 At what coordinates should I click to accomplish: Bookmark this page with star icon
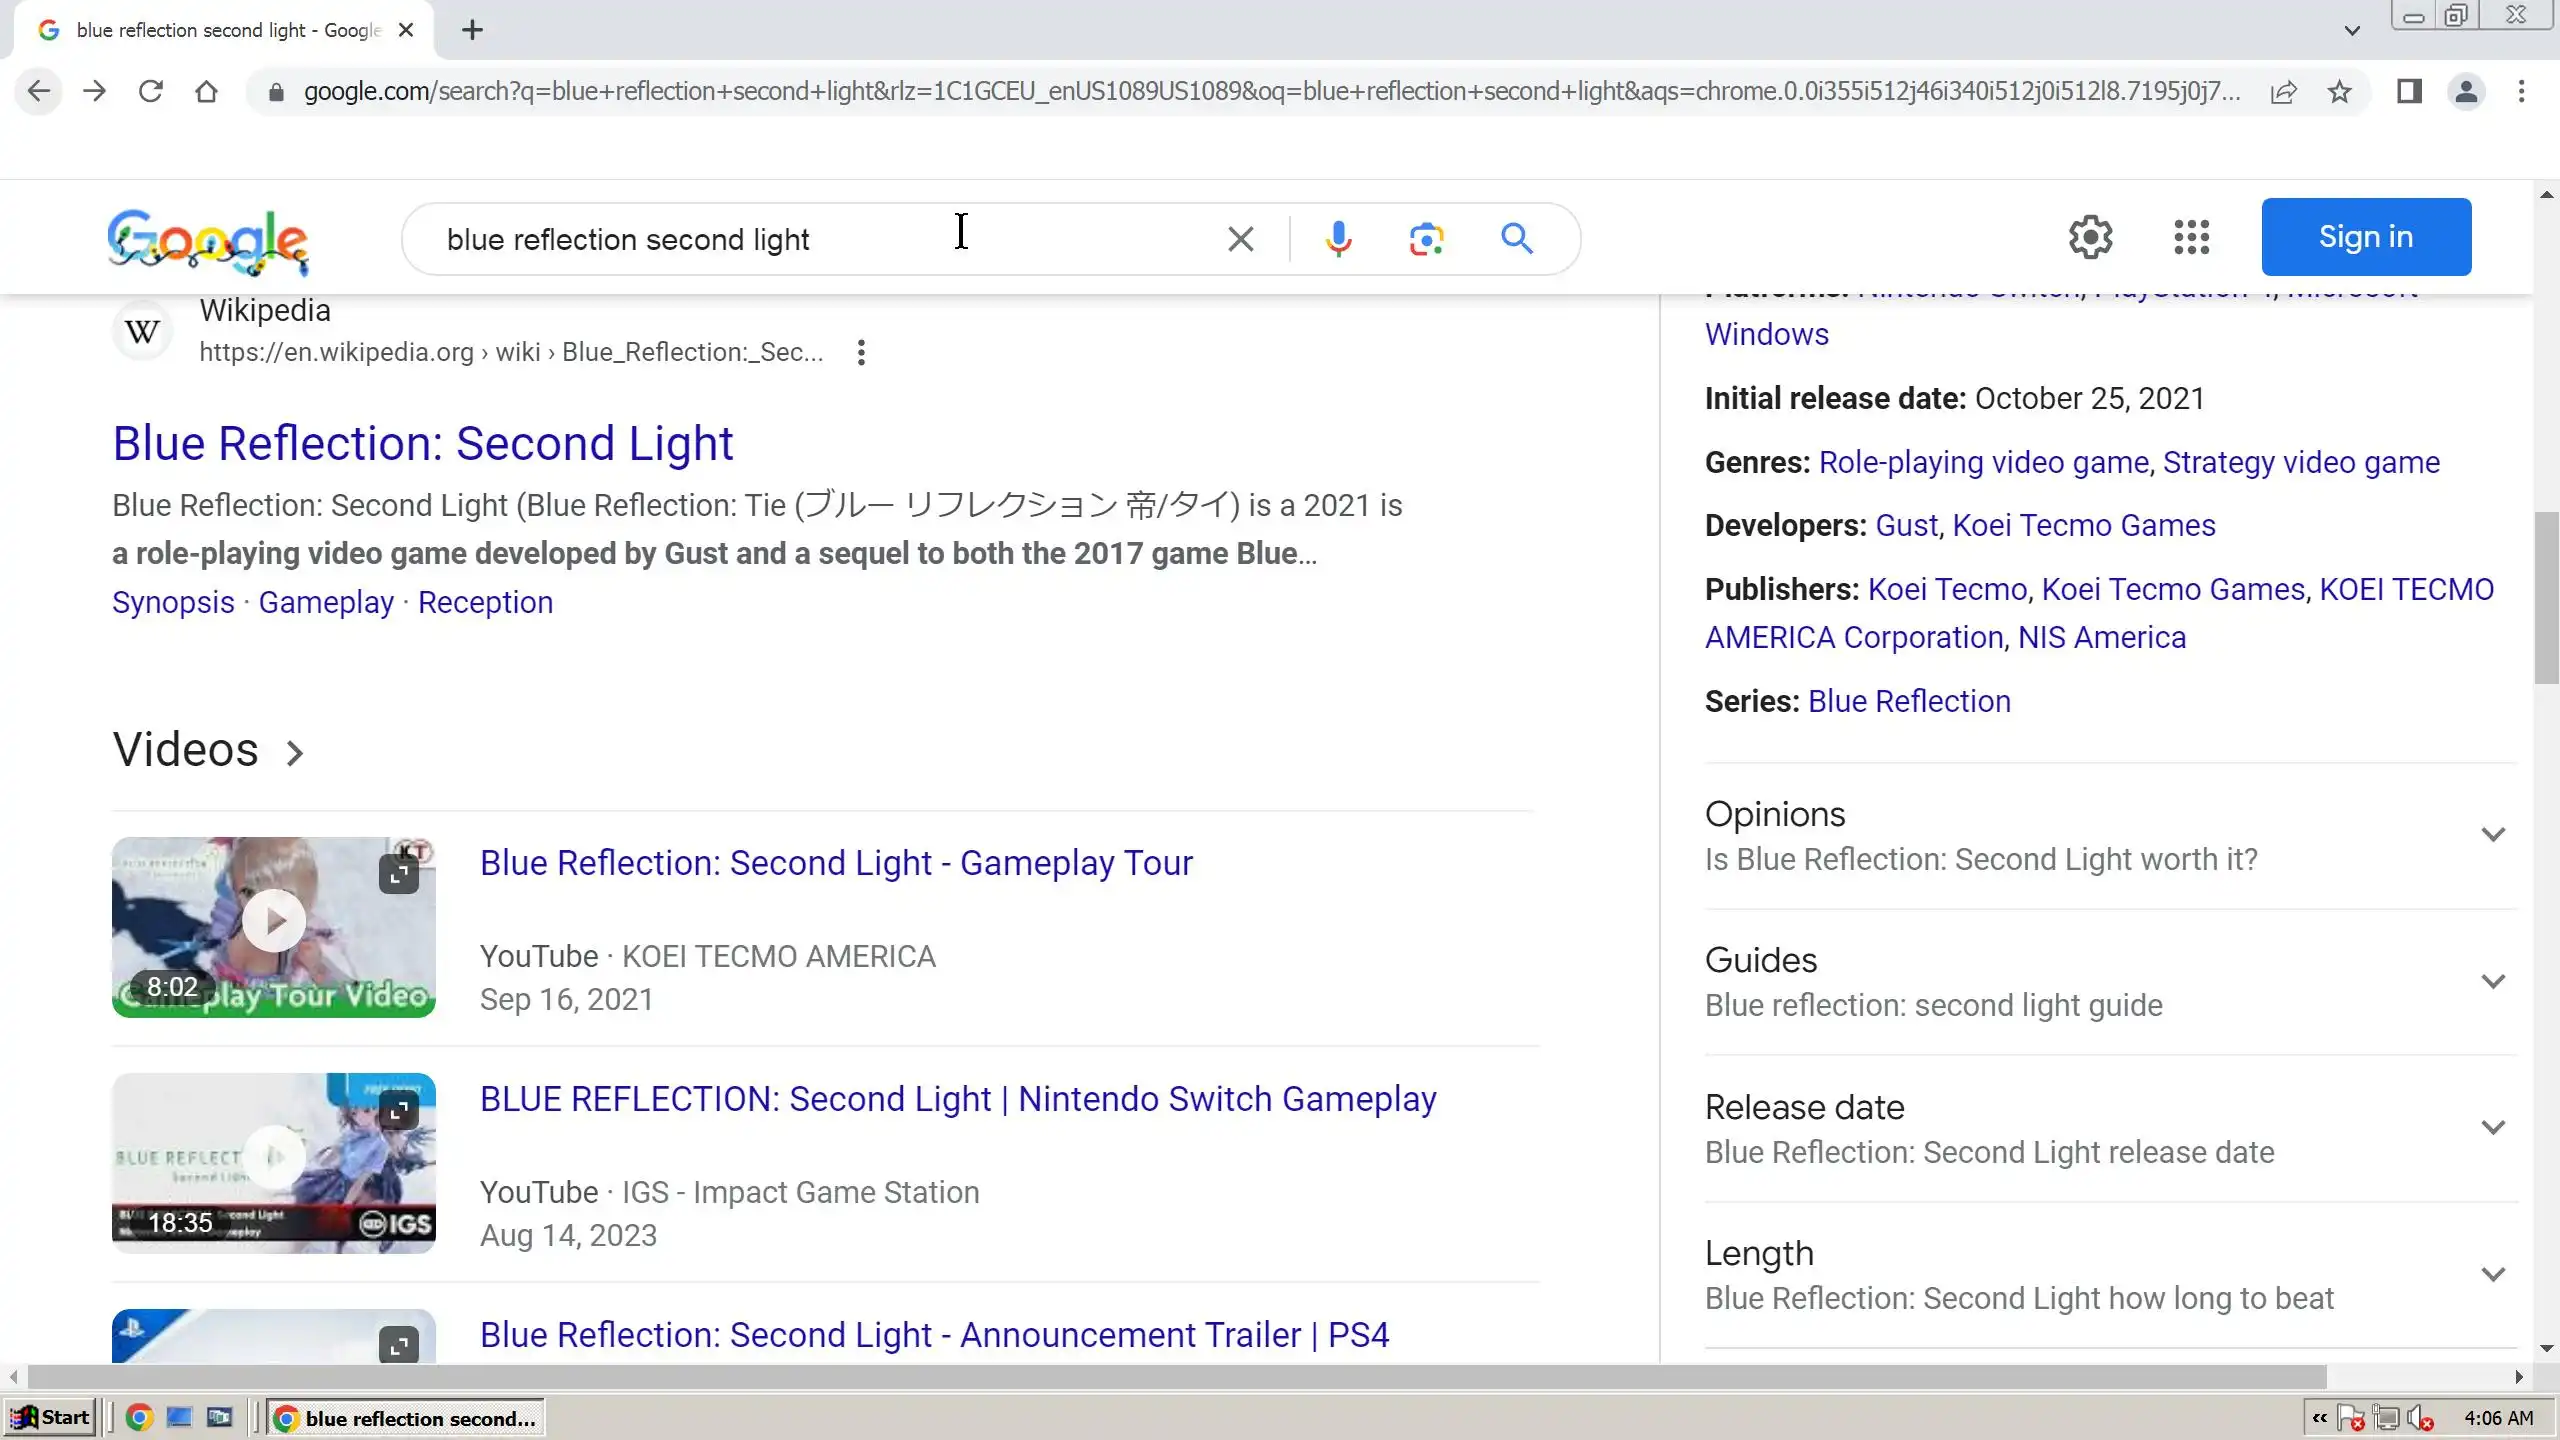click(2339, 92)
